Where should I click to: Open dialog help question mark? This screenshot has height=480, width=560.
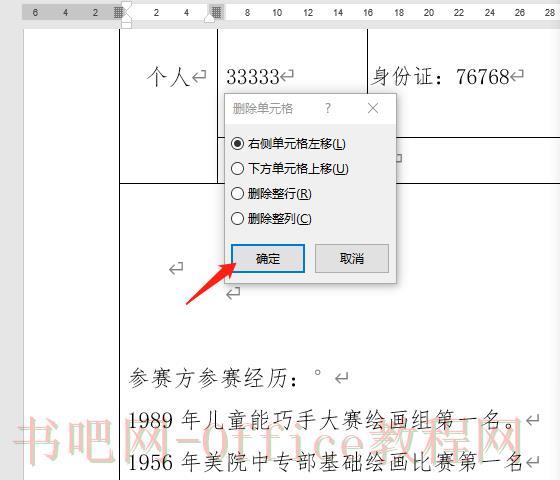[x=328, y=108]
